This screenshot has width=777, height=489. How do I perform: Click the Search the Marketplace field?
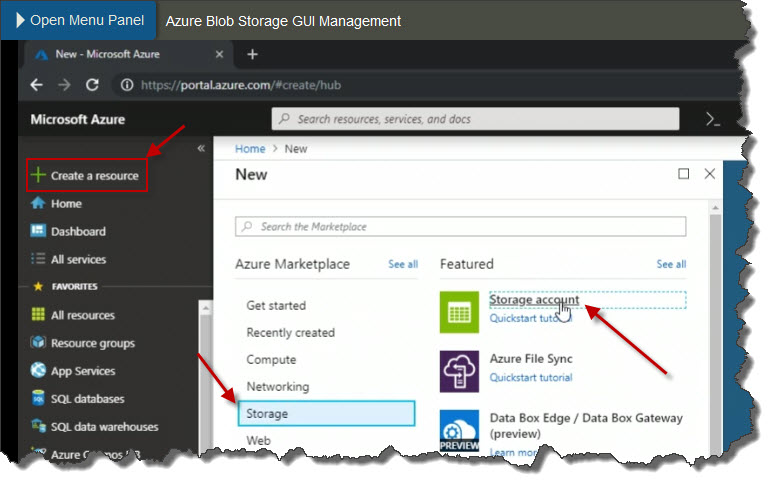tap(460, 227)
